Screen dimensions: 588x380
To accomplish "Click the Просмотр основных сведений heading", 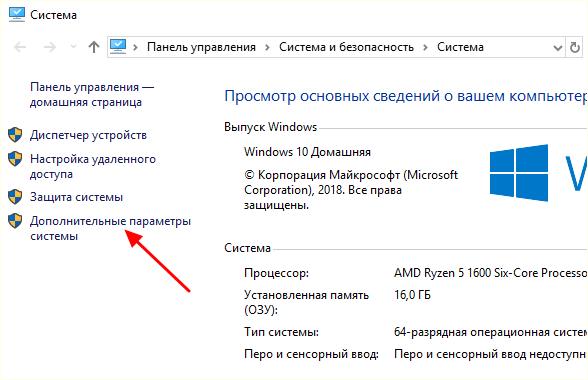I will [x=406, y=96].
